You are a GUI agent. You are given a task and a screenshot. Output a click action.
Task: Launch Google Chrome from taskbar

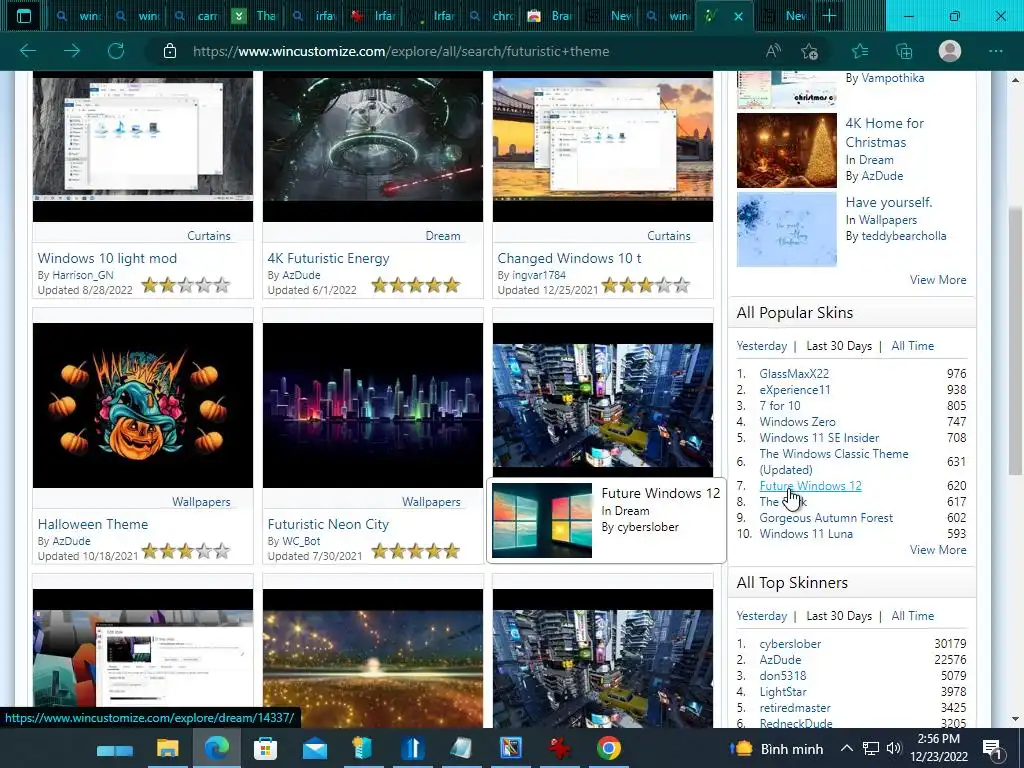(x=609, y=748)
